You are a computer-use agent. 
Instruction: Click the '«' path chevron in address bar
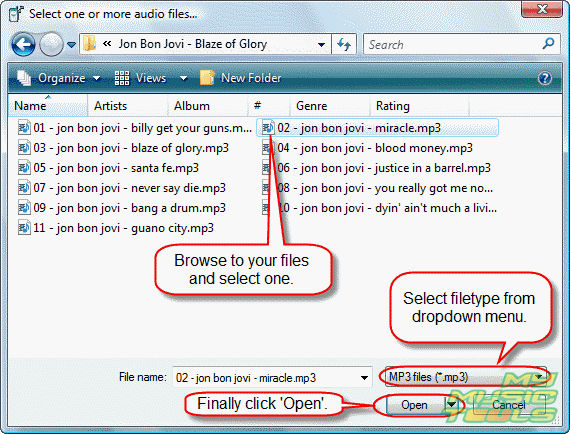click(x=107, y=44)
